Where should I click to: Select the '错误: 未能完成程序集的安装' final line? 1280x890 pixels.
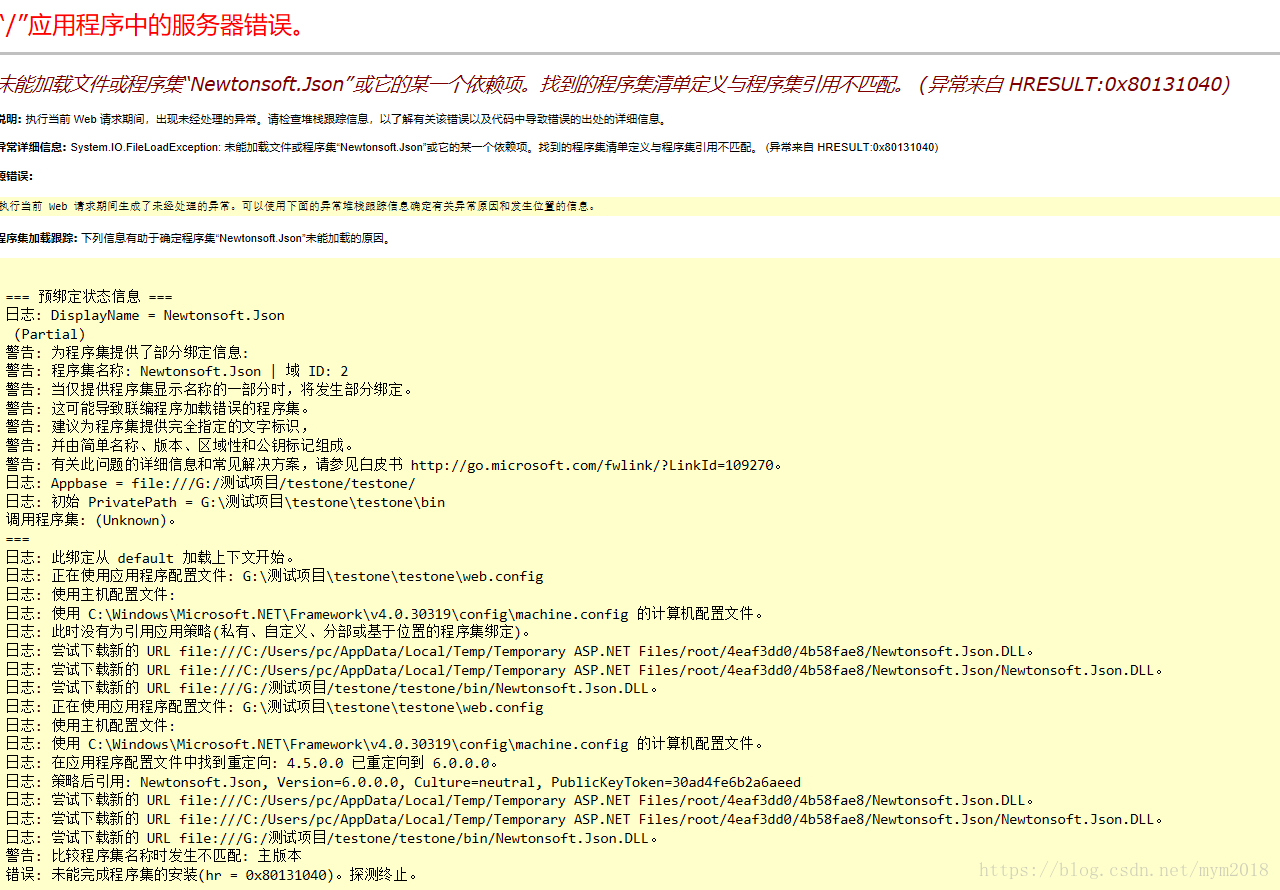[211, 875]
